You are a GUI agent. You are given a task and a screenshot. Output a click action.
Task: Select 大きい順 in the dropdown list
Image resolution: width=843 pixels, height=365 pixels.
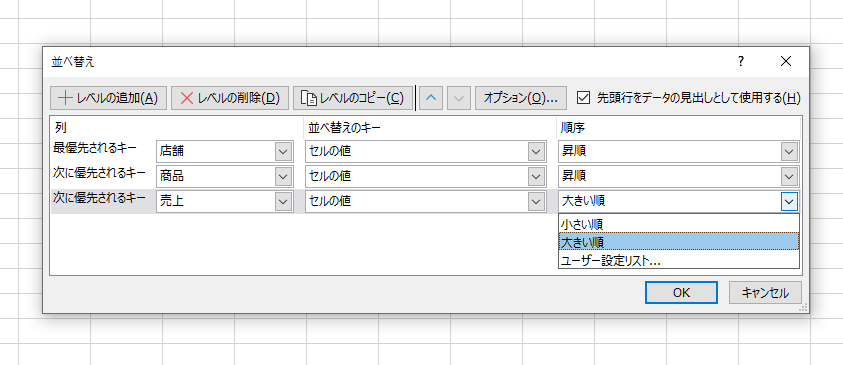click(x=678, y=242)
